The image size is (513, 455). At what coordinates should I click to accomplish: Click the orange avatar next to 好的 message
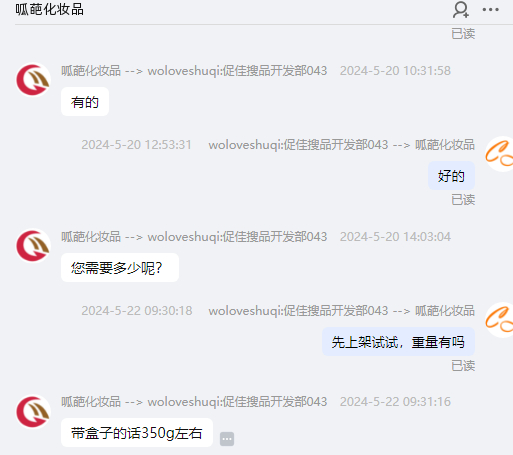499,154
